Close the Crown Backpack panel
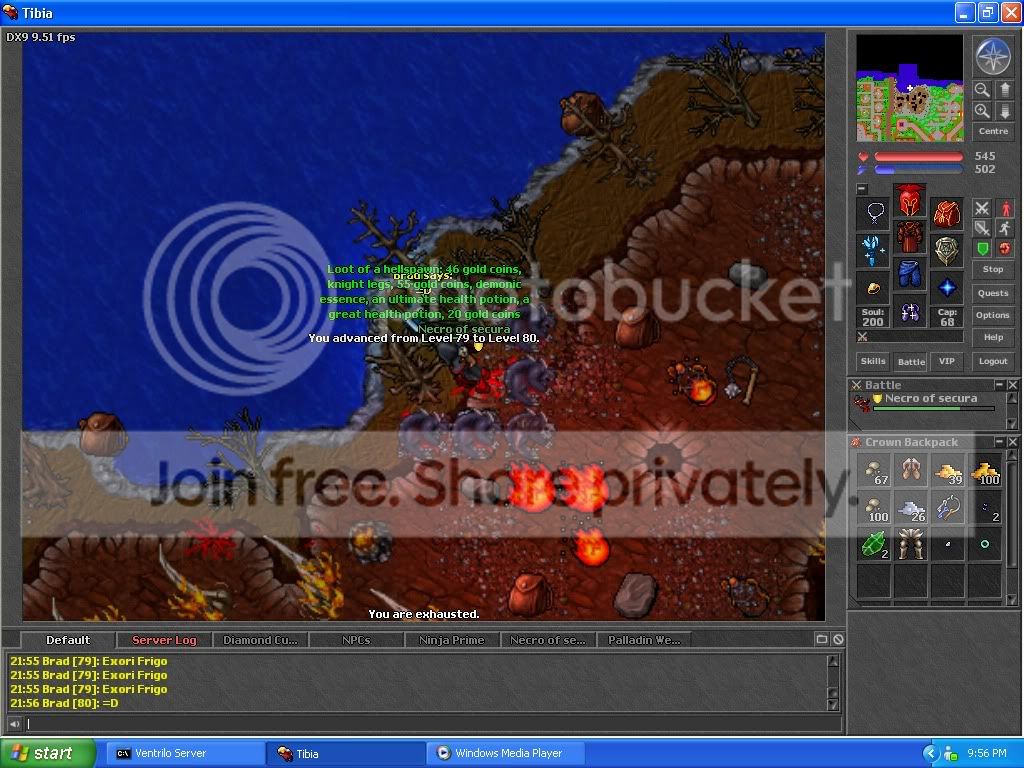Screen dimensions: 1024x768 click(x=1012, y=441)
